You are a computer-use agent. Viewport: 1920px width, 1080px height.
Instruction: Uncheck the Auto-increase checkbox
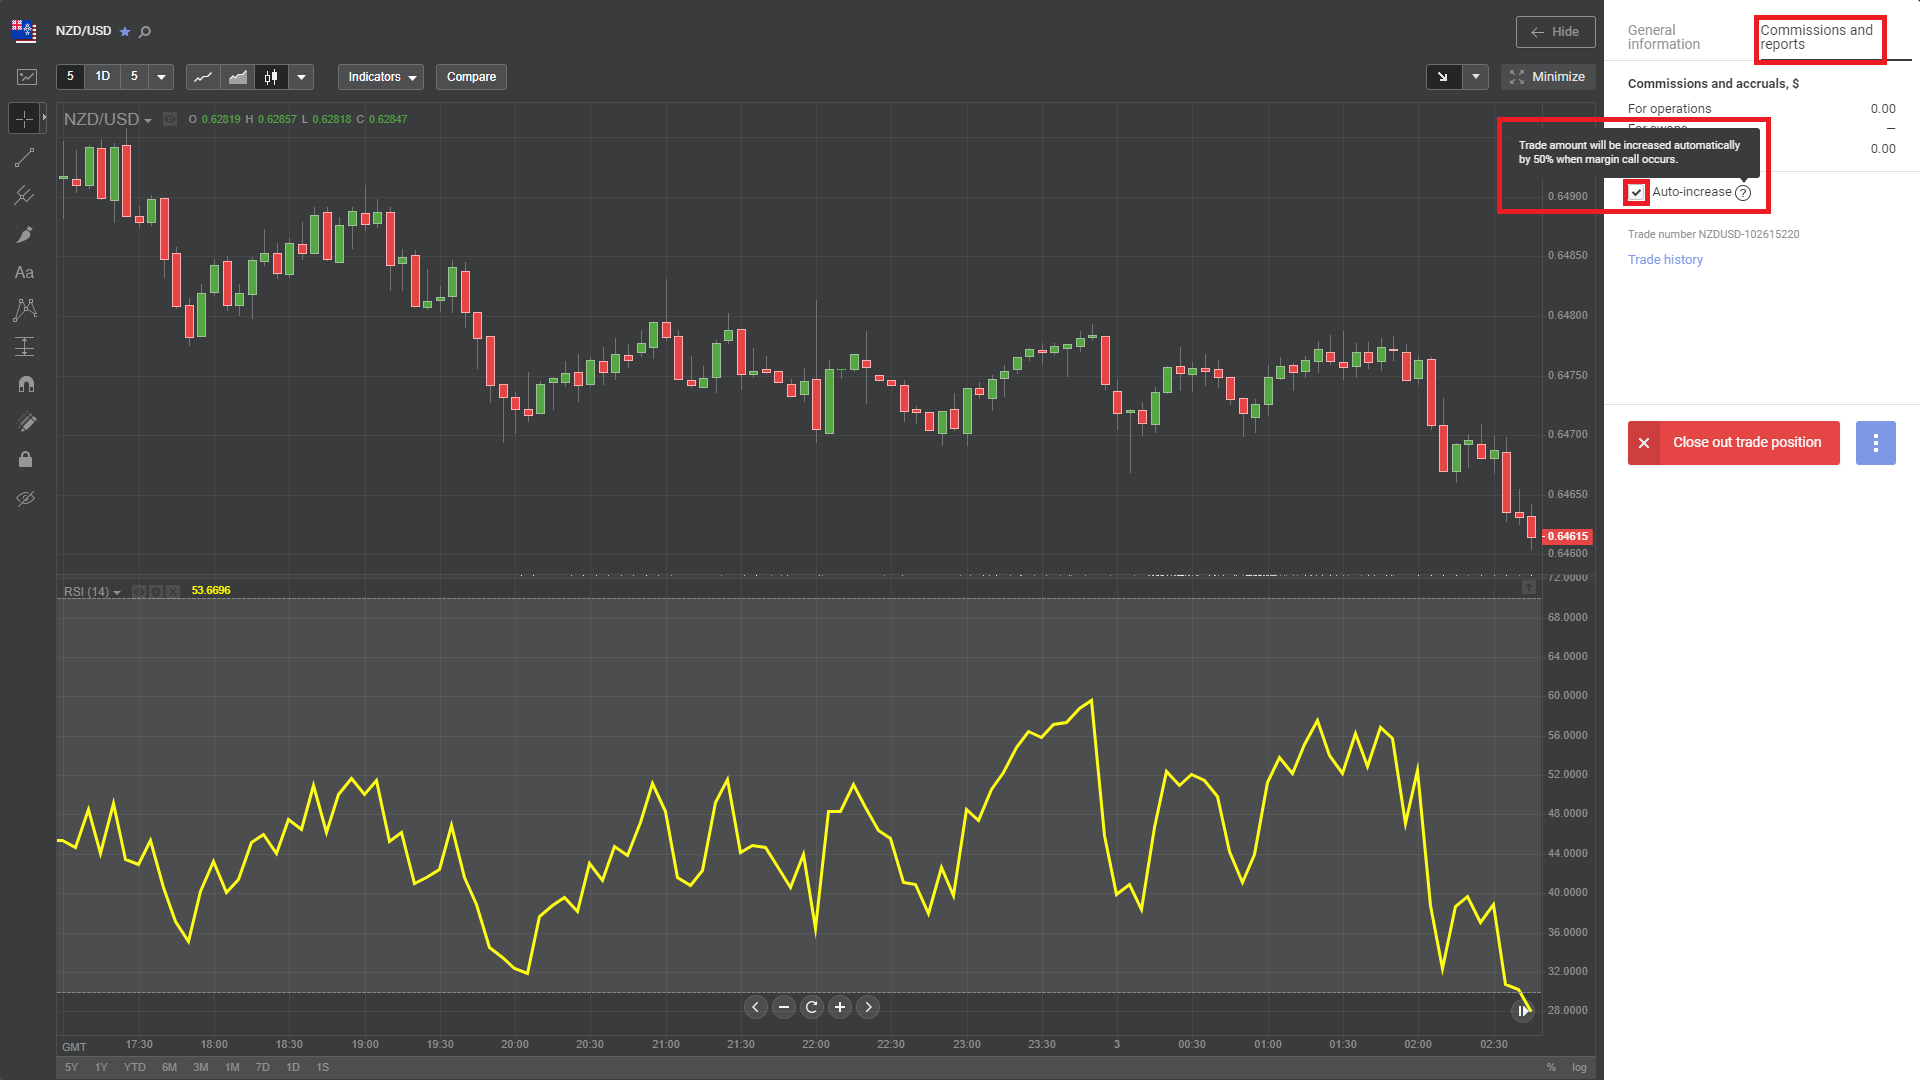1637,192
